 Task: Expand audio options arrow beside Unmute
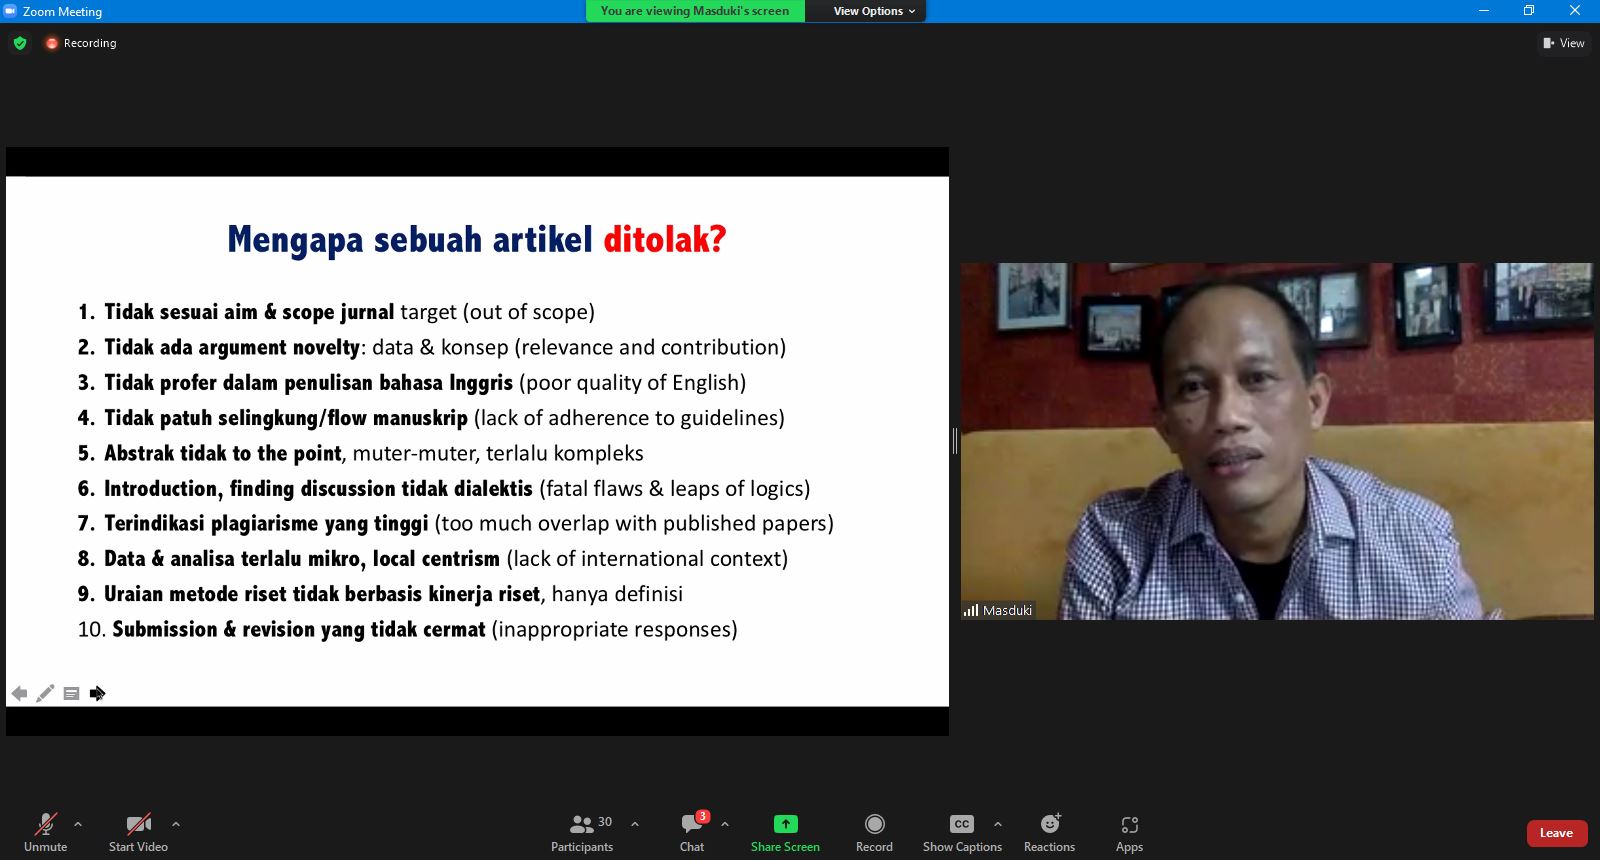78,824
